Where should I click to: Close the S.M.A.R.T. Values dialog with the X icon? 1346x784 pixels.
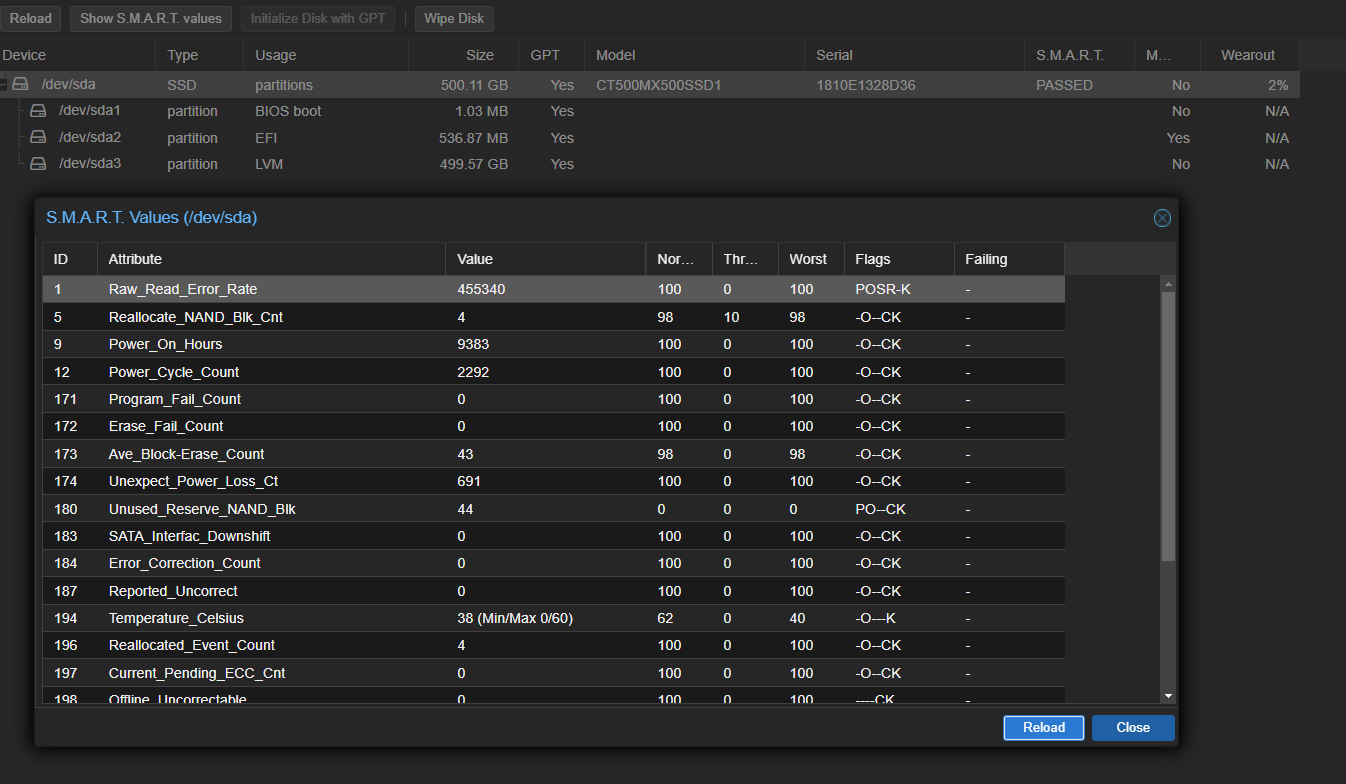1162,218
